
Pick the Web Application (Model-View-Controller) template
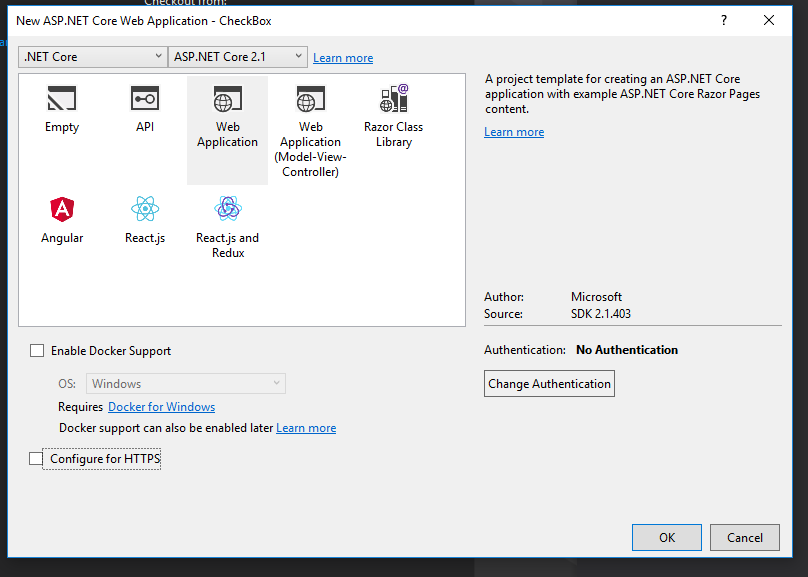click(x=310, y=130)
